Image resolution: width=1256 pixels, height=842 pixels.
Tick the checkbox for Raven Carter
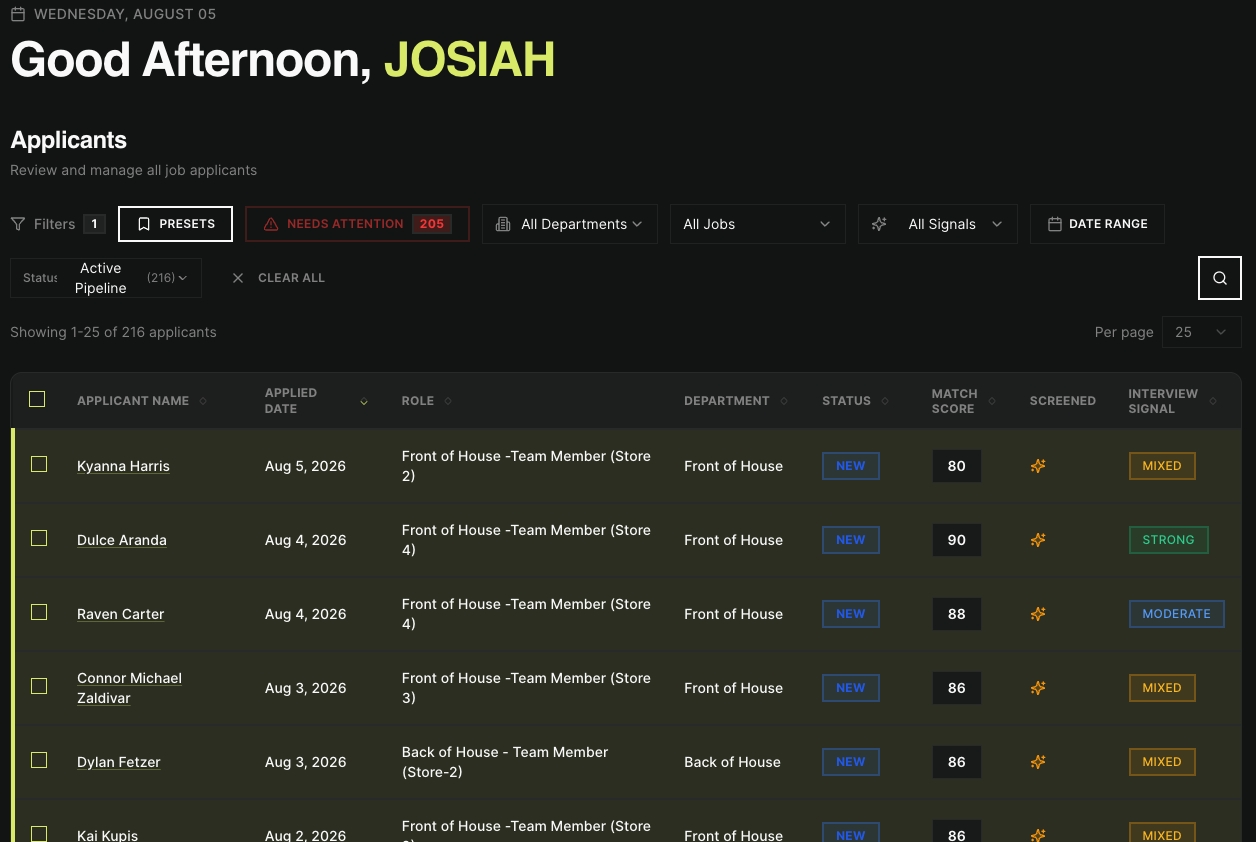39,612
